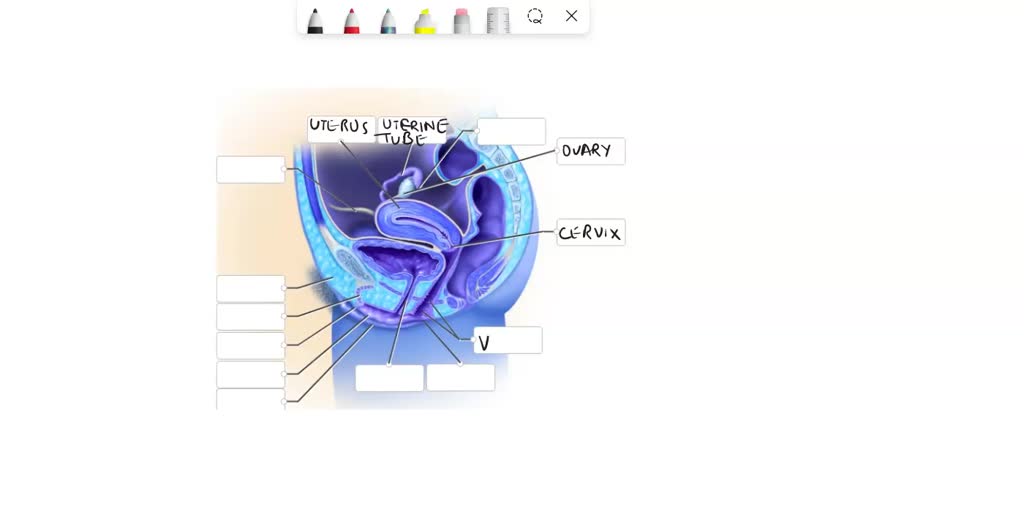1024x512 pixels.
Task: Click the connector dot beside the CERVIX label
Action: pyautogui.click(x=557, y=231)
